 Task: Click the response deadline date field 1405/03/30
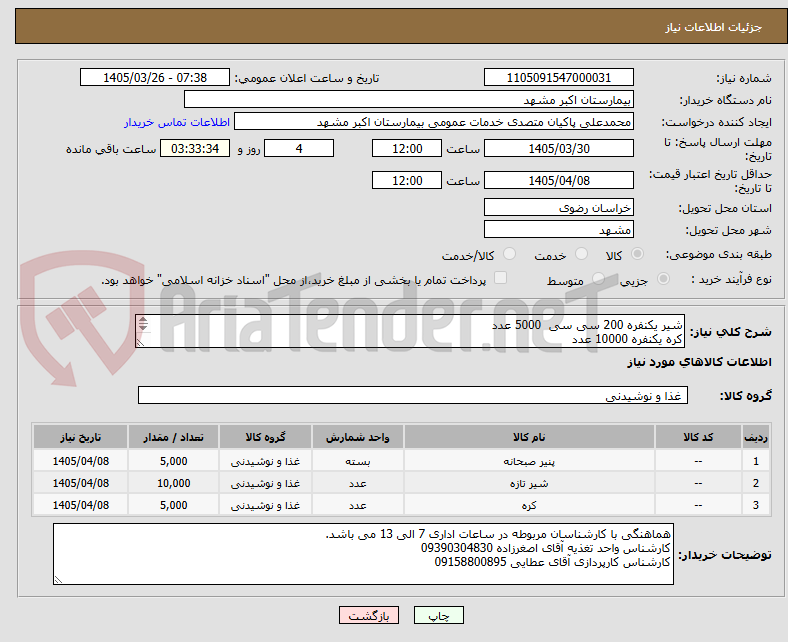tap(559, 148)
